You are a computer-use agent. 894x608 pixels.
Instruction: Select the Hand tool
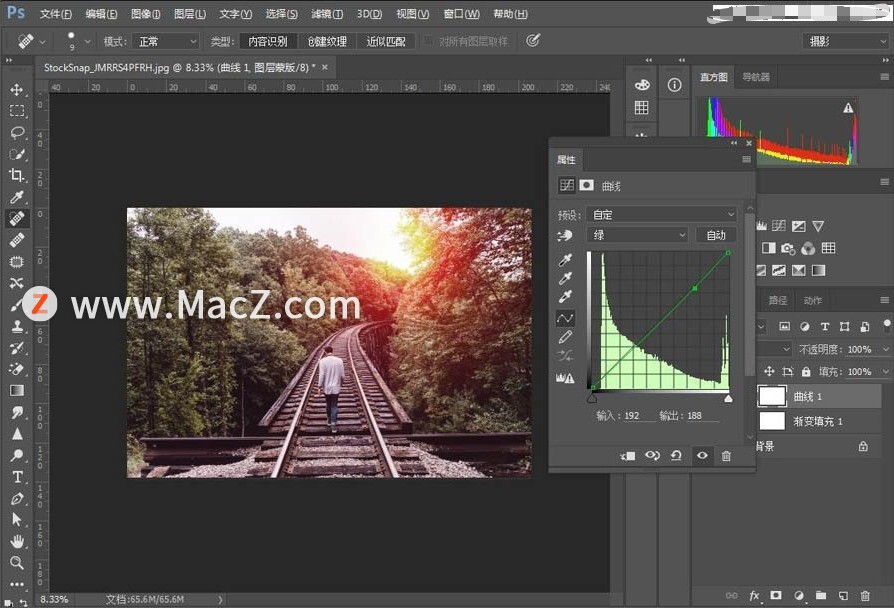coord(17,541)
